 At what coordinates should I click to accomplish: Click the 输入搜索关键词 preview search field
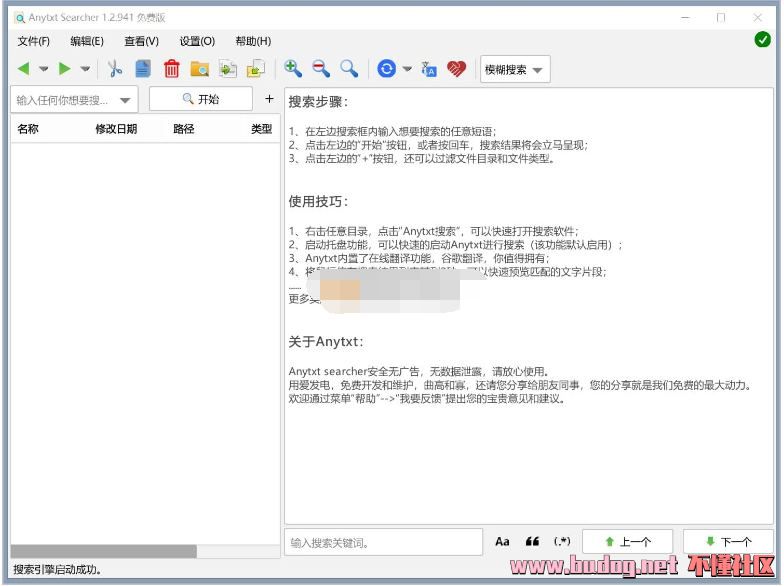click(x=384, y=542)
